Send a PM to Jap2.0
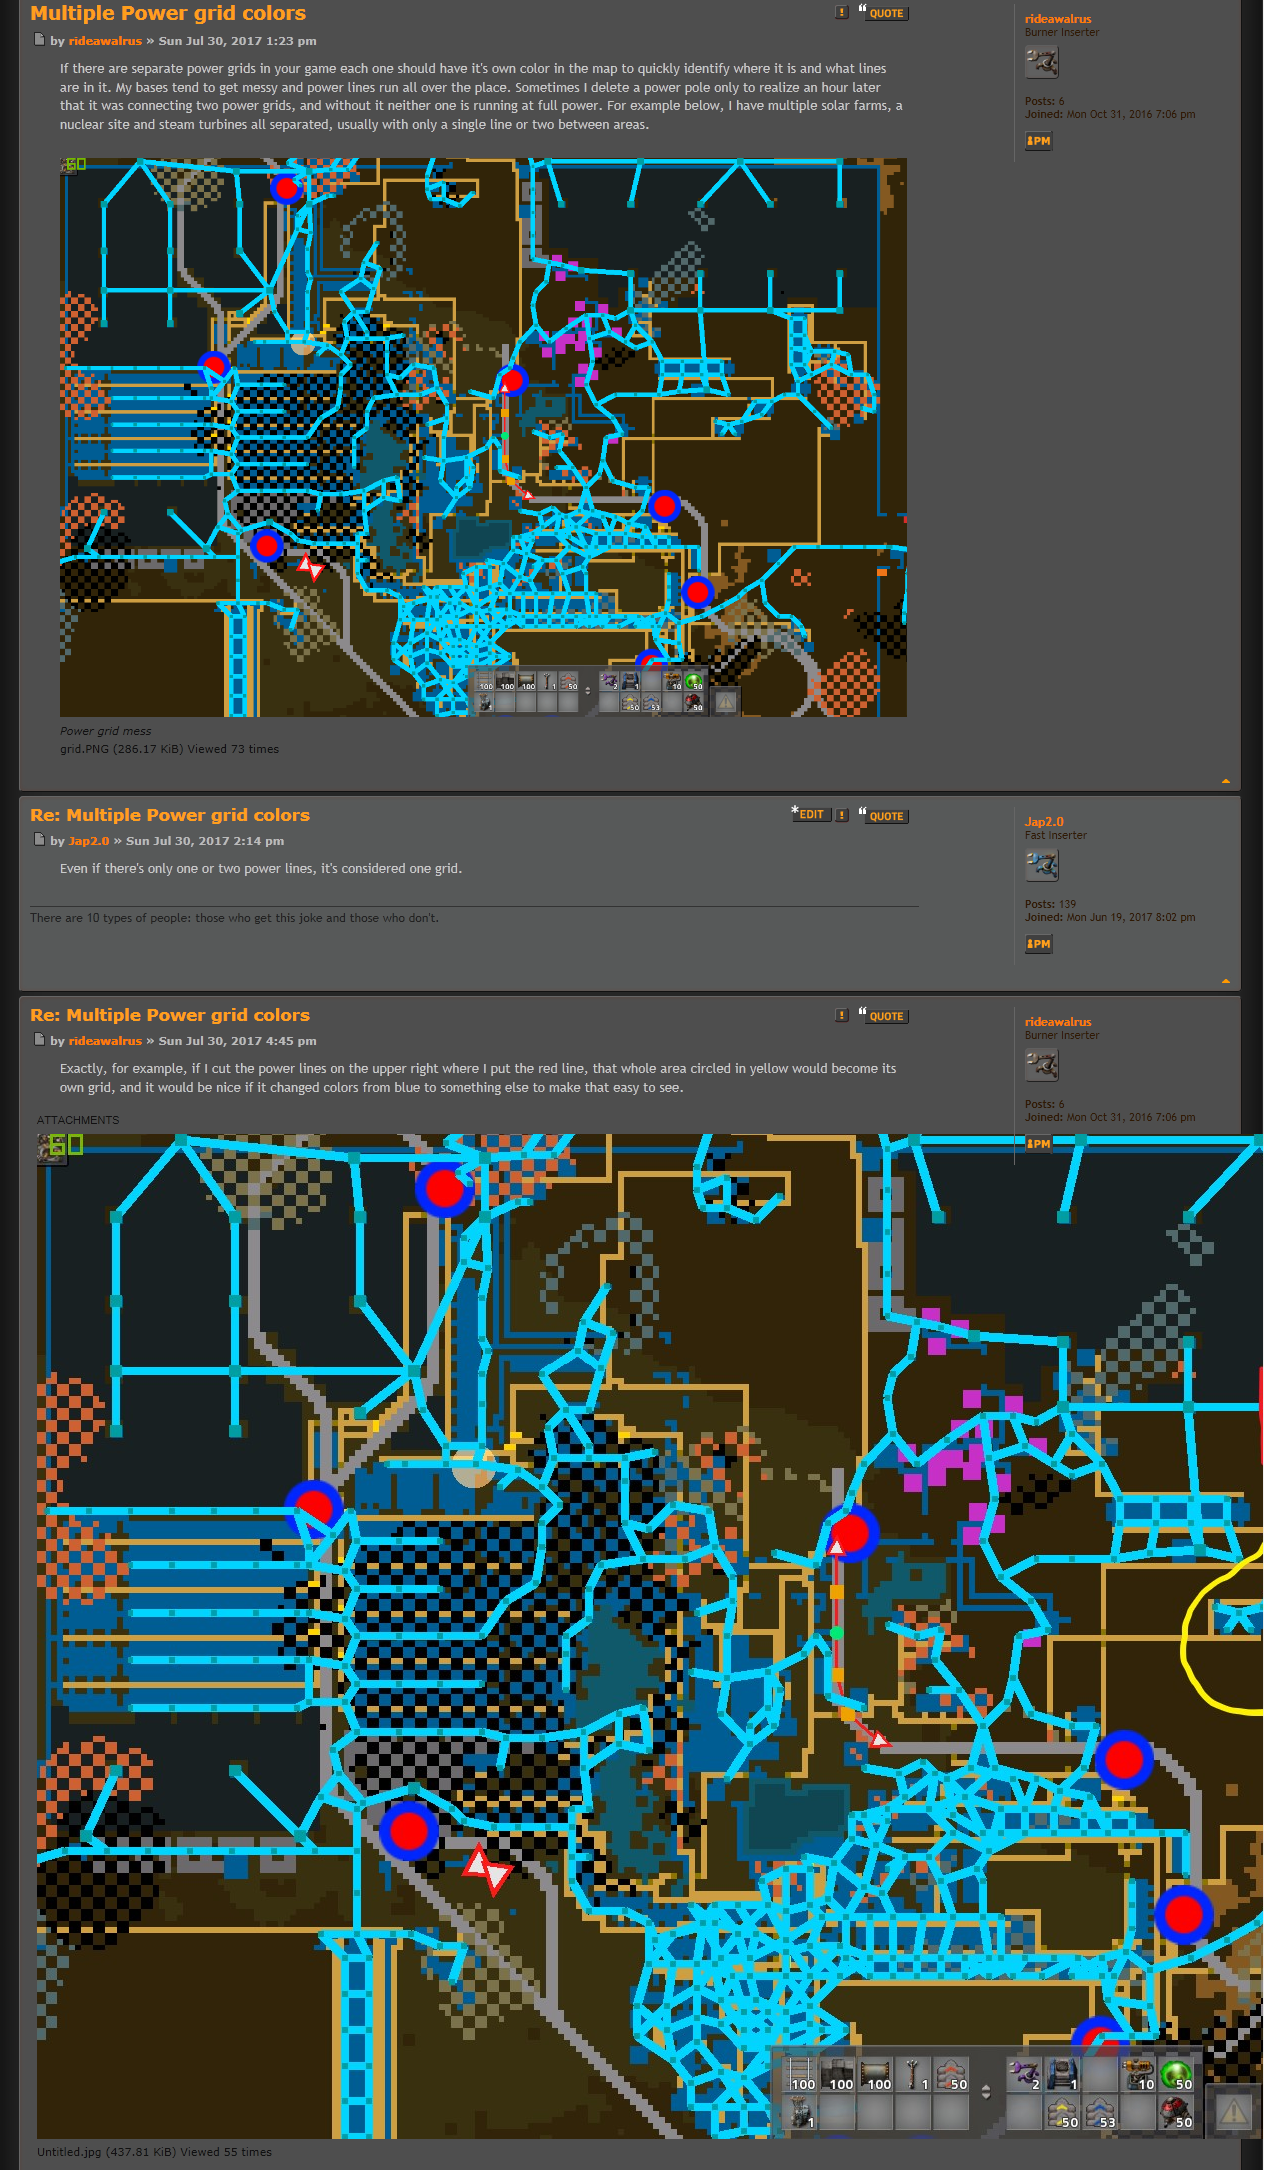The image size is (1264, 2170). click(1038, 944)
